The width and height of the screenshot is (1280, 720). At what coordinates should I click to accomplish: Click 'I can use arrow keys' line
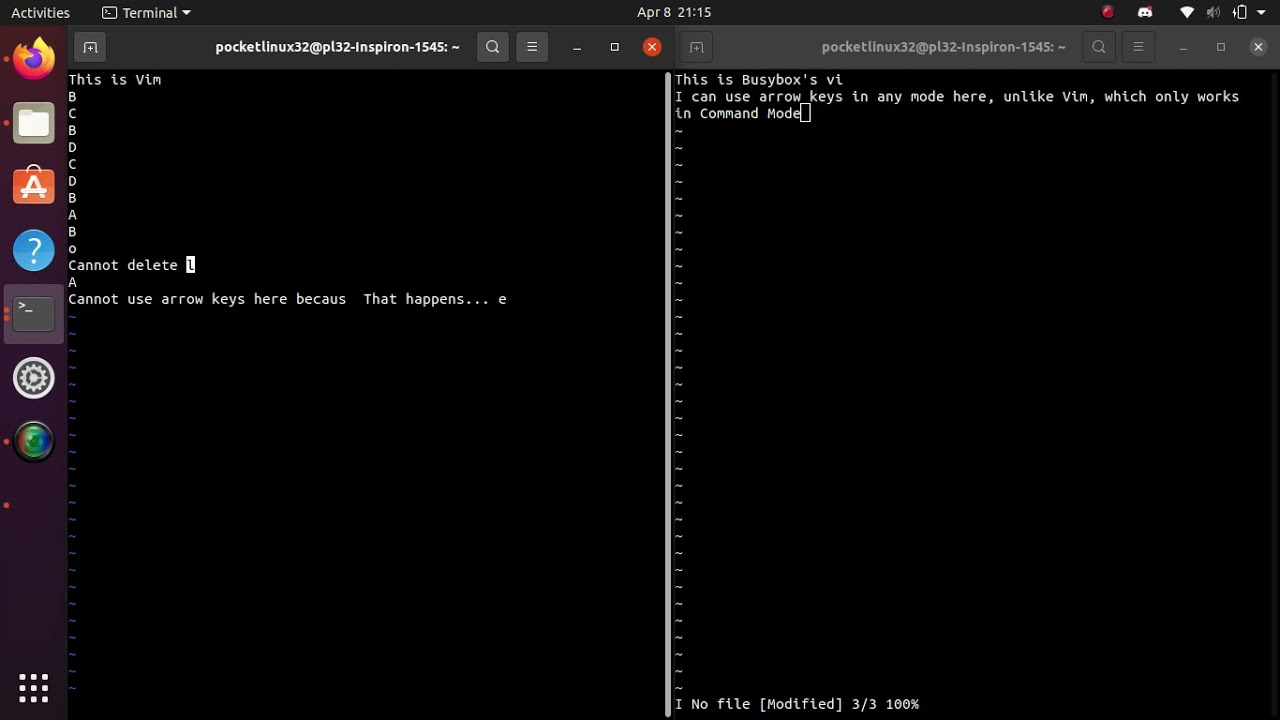(x=957, y=96)
